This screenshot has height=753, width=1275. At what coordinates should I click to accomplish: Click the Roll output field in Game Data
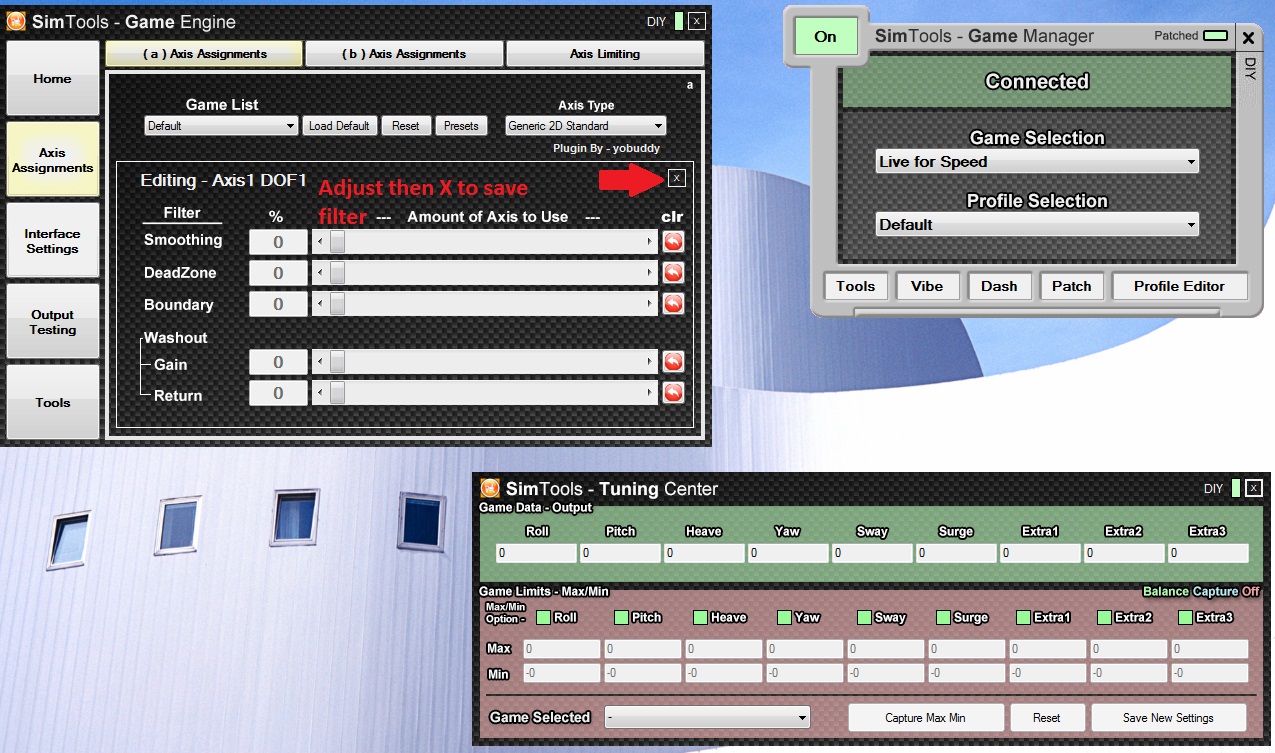coord(536,553)
